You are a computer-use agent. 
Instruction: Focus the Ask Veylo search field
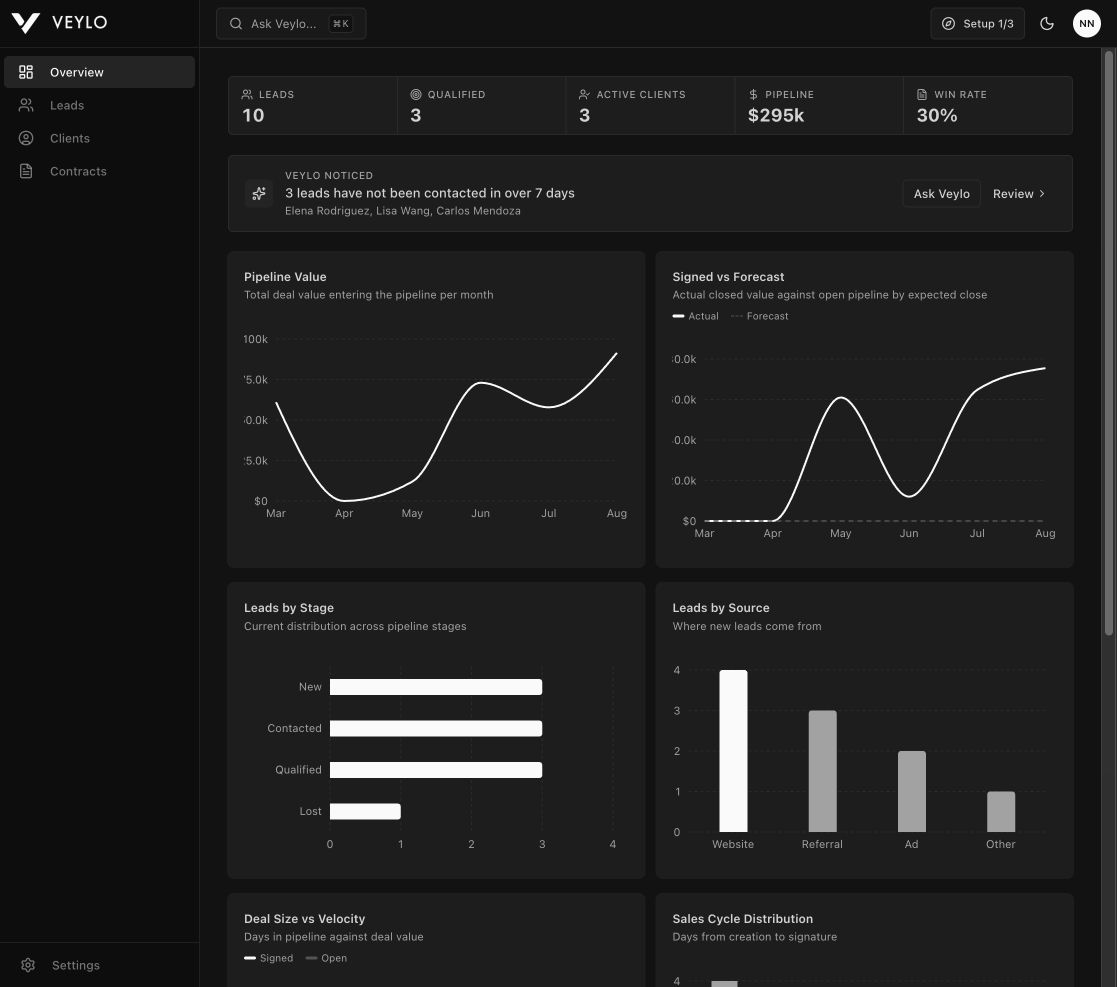click(291, 24)
